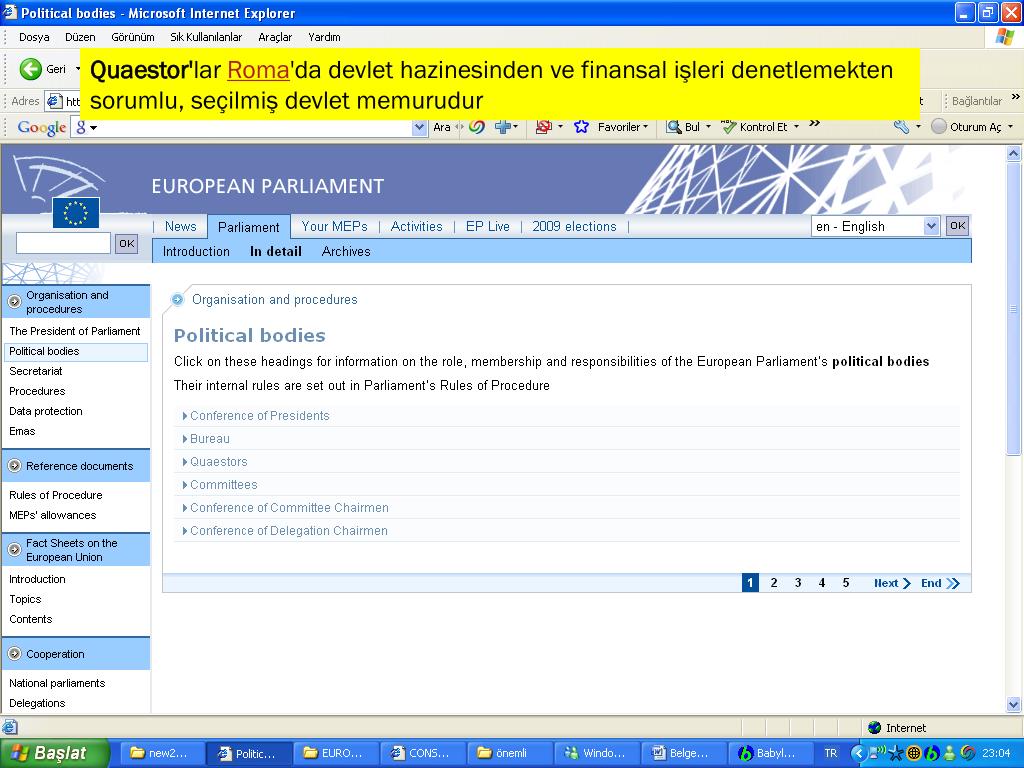The height and width of the screenshot is (768, 1024).
Task: Click the Bul magnifier icon in Google toolbar
Action: 675,127
